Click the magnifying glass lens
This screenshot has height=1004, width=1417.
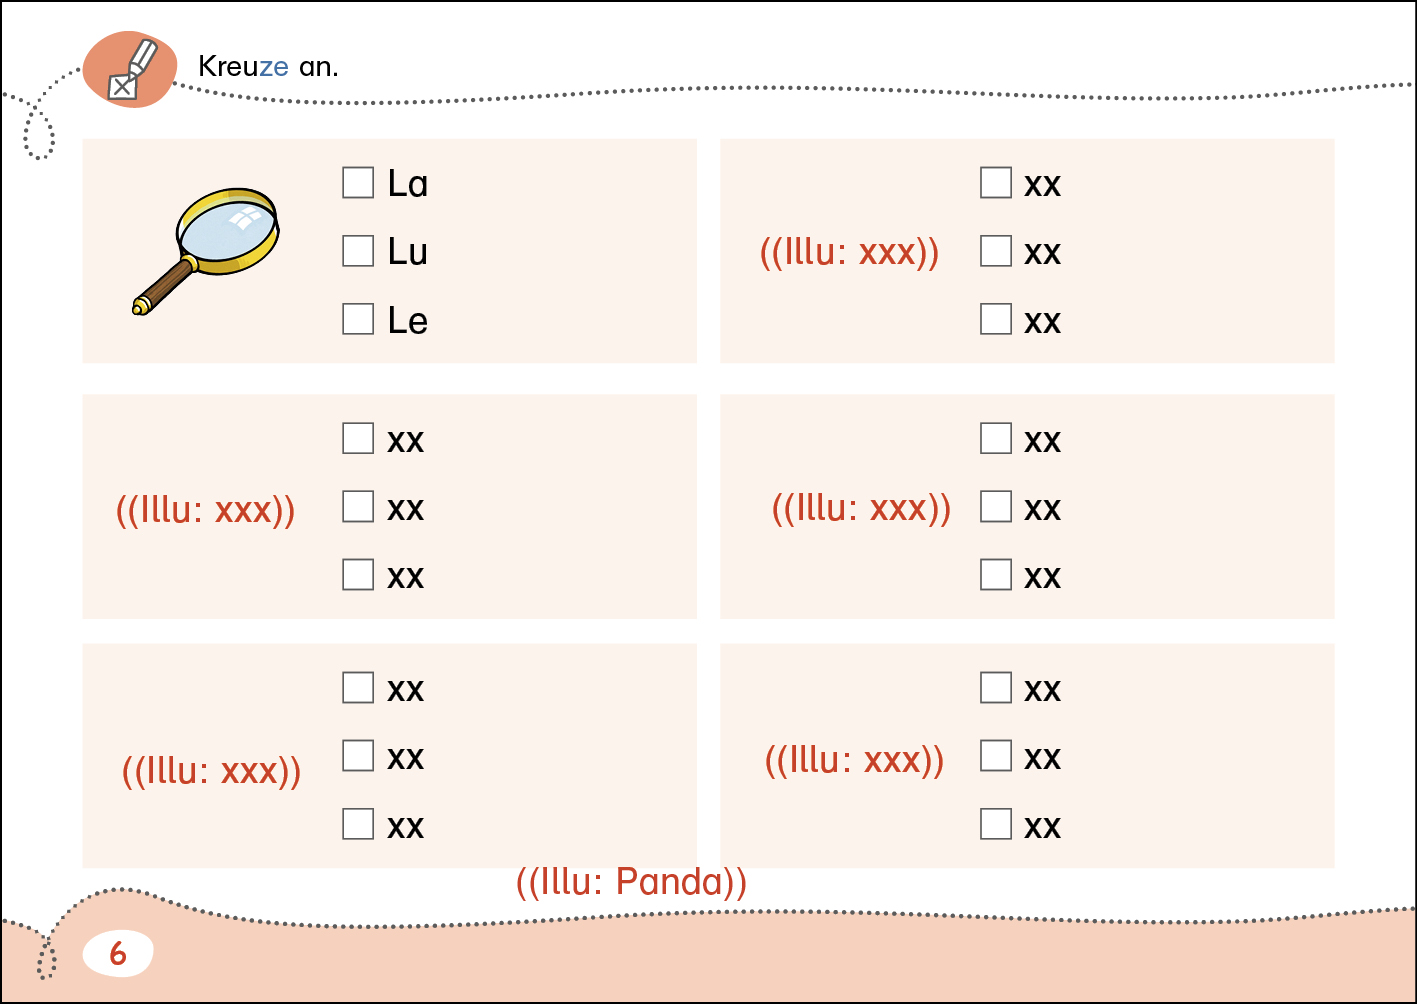click(227, 229)
